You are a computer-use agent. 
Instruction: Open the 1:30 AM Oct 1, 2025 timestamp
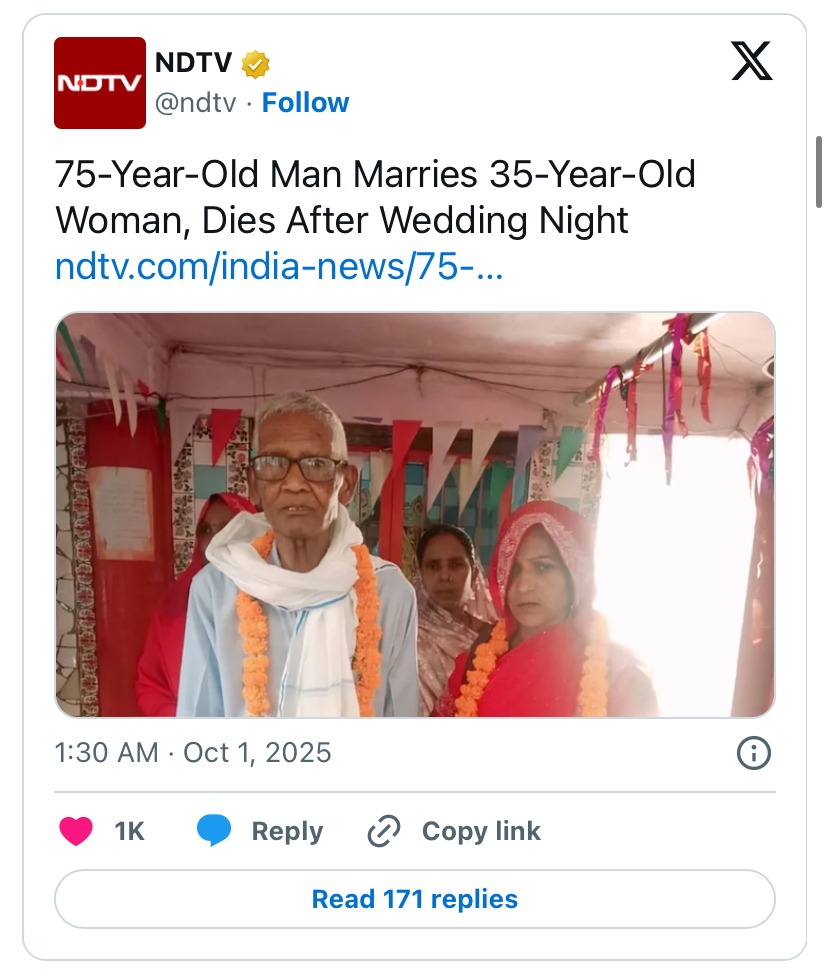[x=193, y=753]
